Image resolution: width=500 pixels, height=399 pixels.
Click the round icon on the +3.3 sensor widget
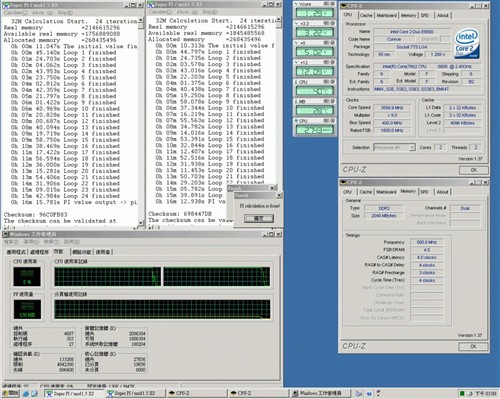332,23
